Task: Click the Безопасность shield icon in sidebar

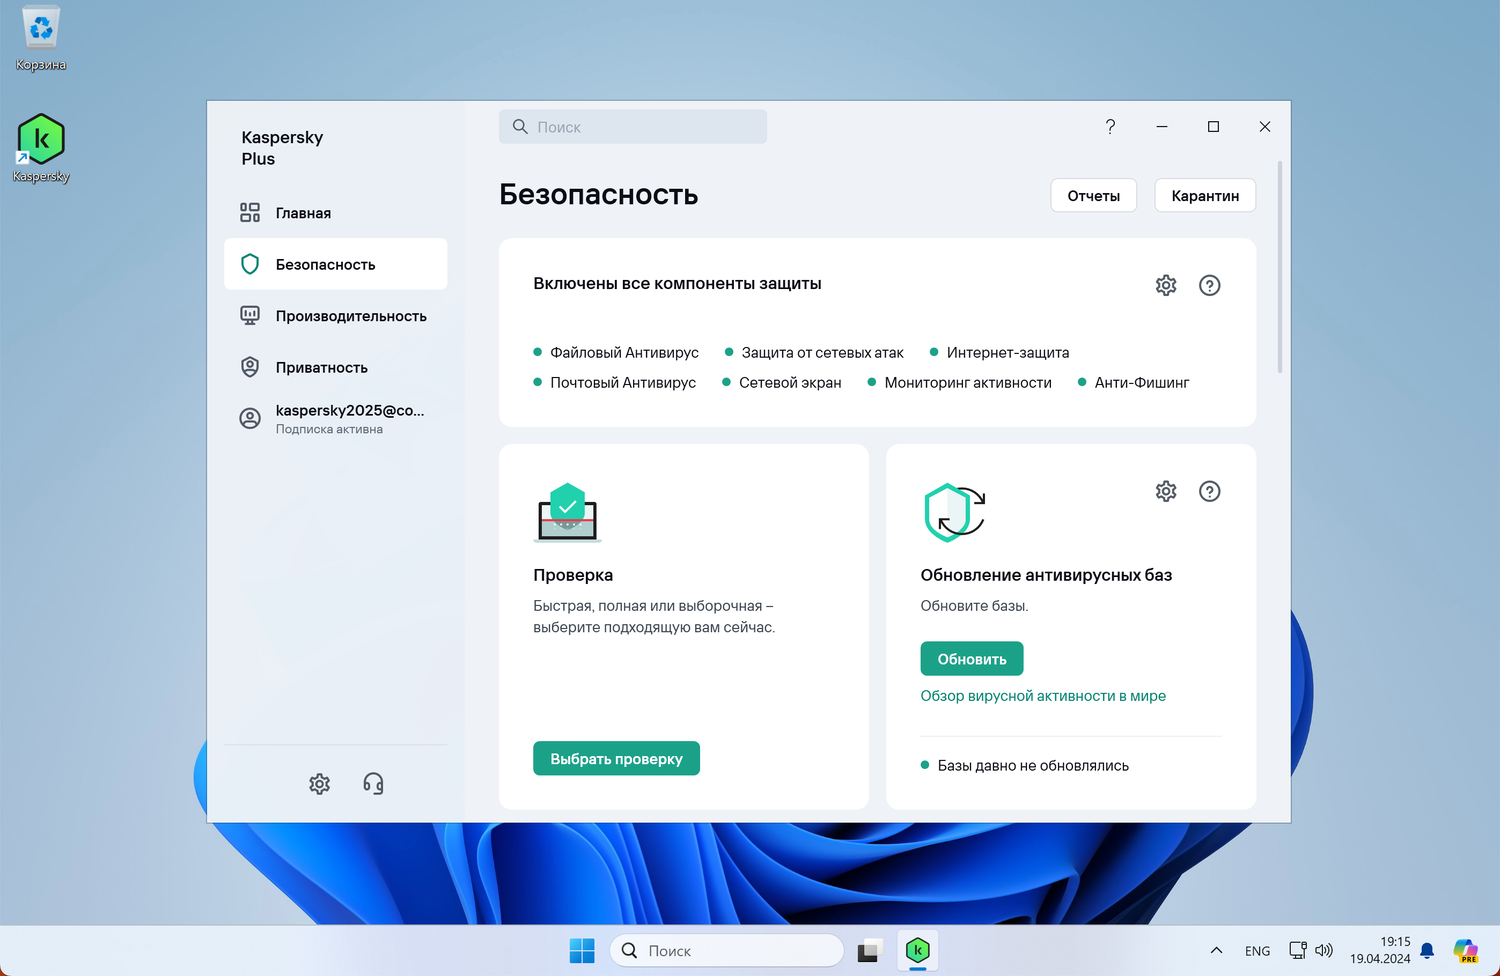Action: pos(250,264)
